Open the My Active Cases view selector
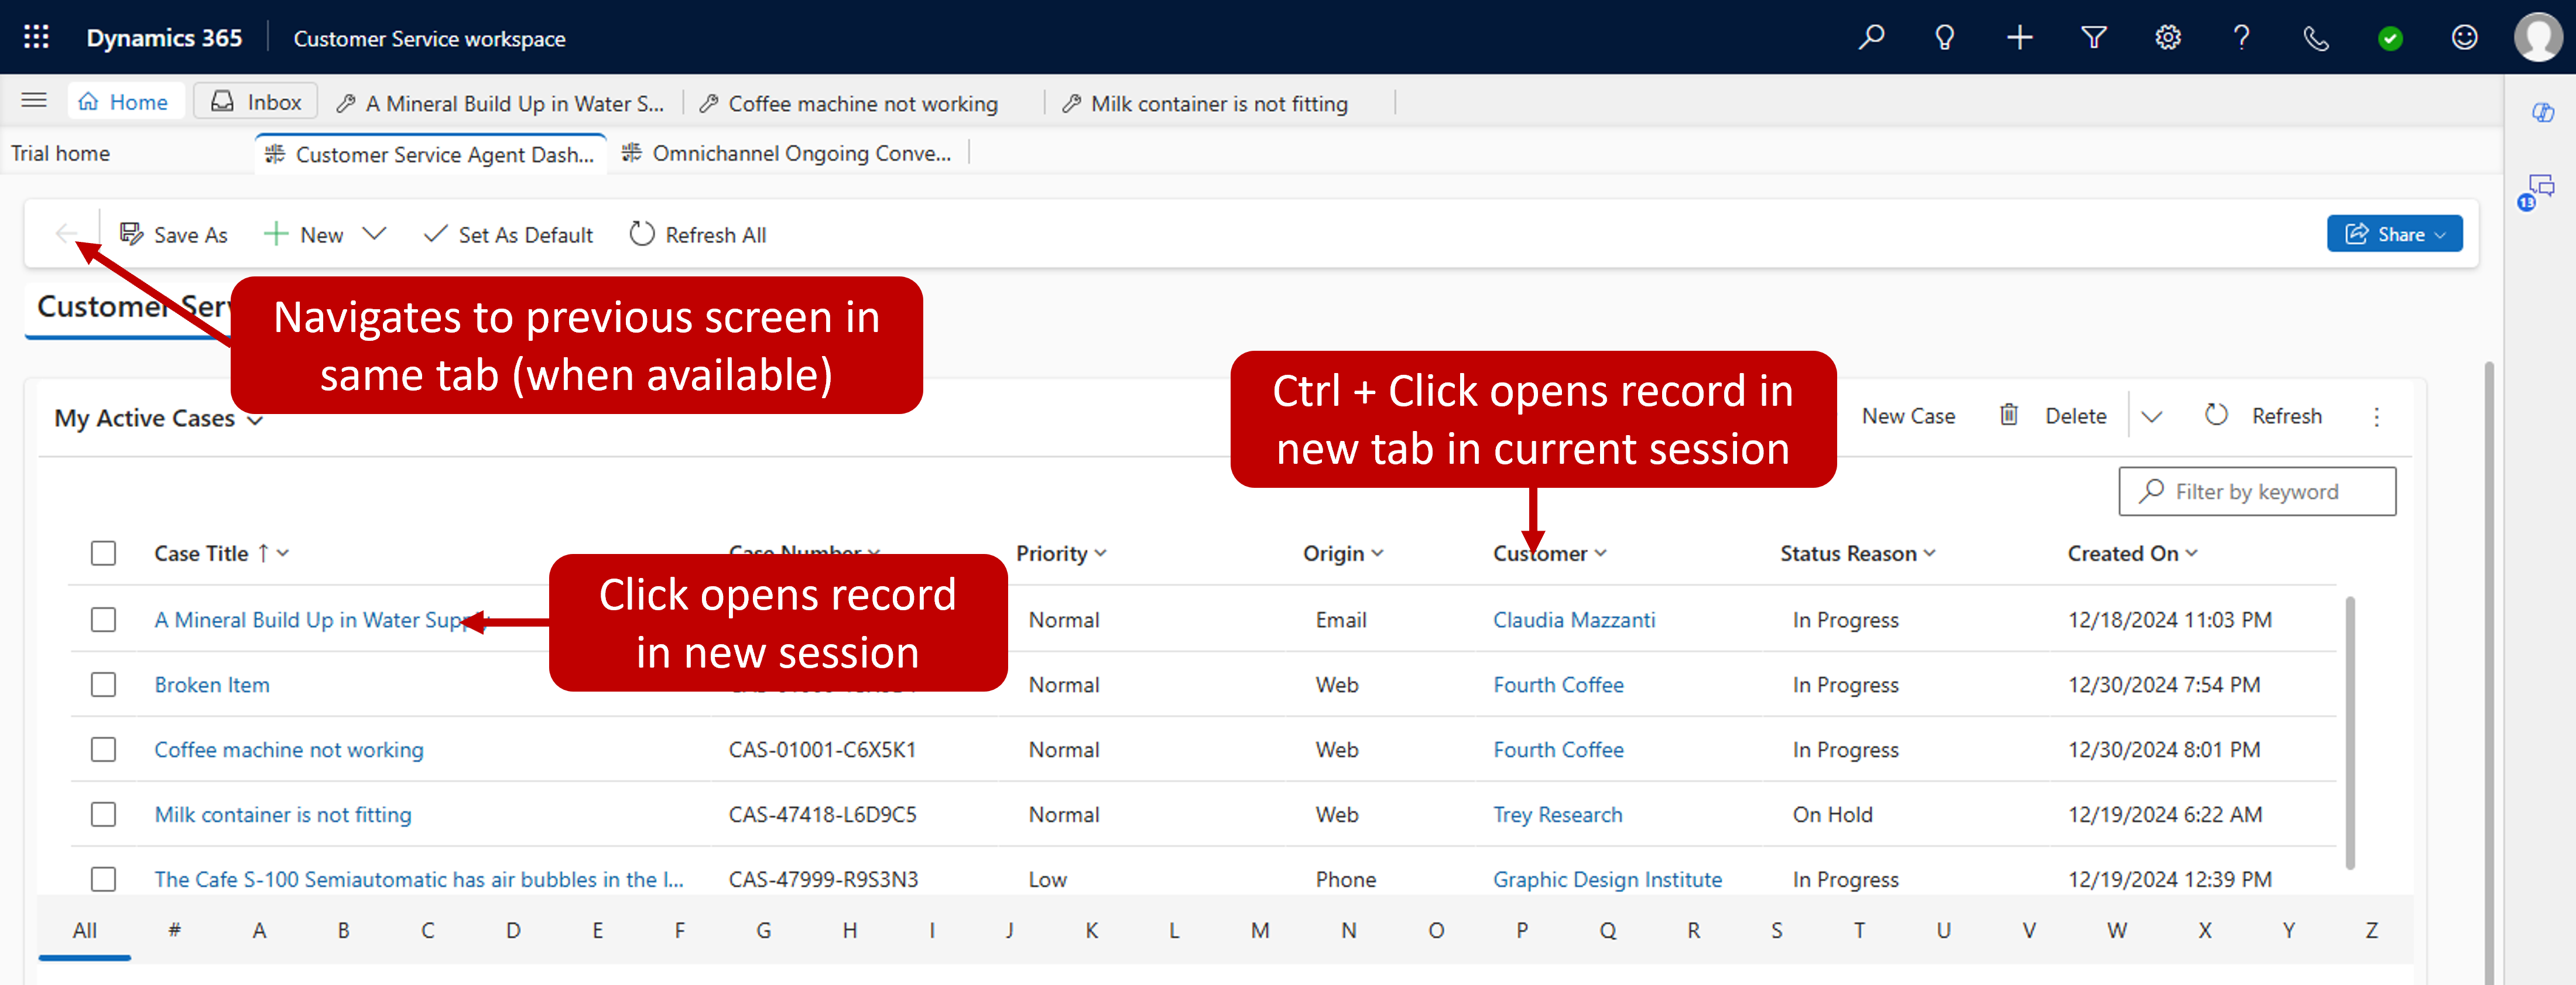 point(158,418)
